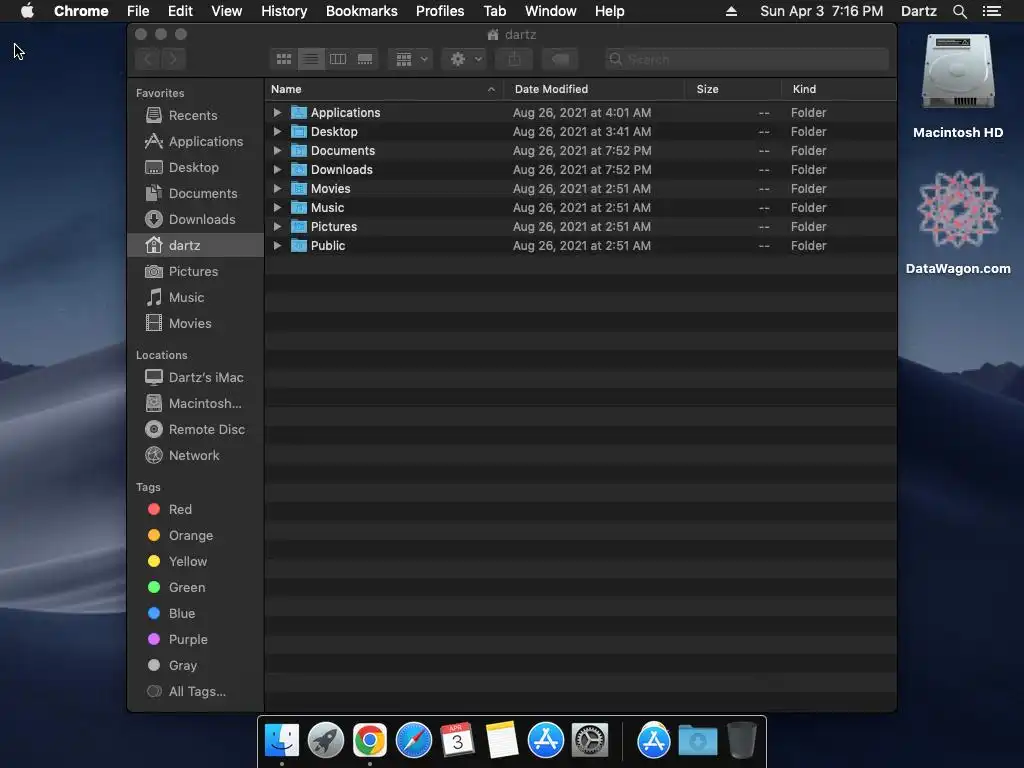Filter by the Blue tag
Screen dimensions: 1024x768
[x=195, y=614]
